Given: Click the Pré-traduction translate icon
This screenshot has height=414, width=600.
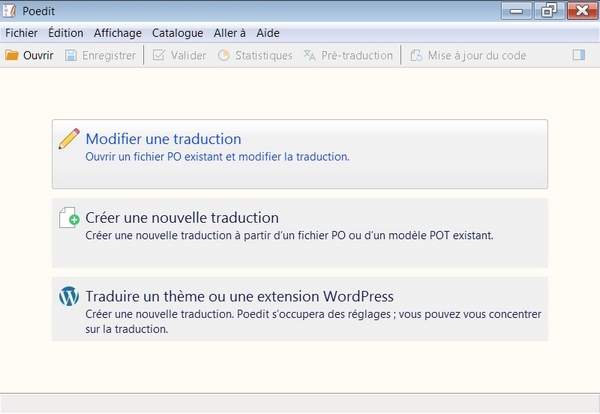Looking at the screenshot, I should point(310,55).
